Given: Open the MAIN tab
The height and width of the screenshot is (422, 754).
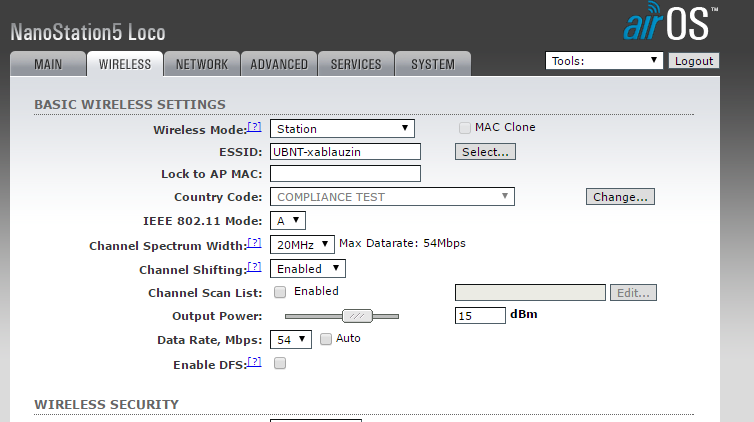Looking at the screenshot, I should [x=48, y=64].
